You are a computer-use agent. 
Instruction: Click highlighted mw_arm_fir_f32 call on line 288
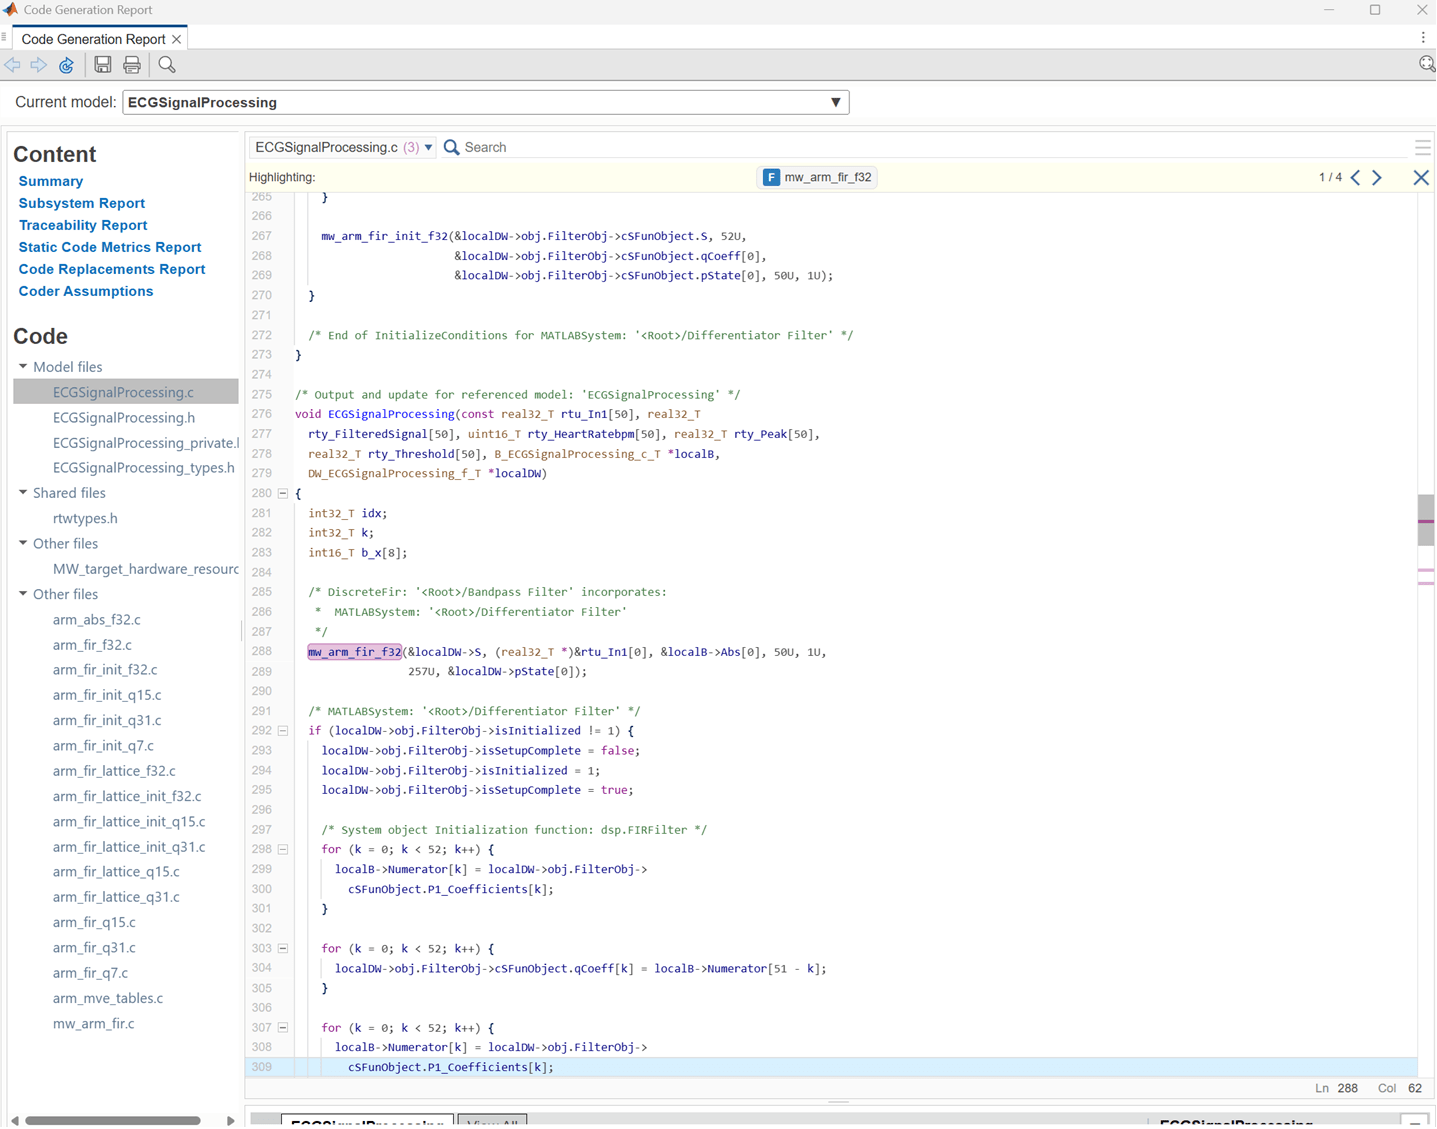[355, 652]
